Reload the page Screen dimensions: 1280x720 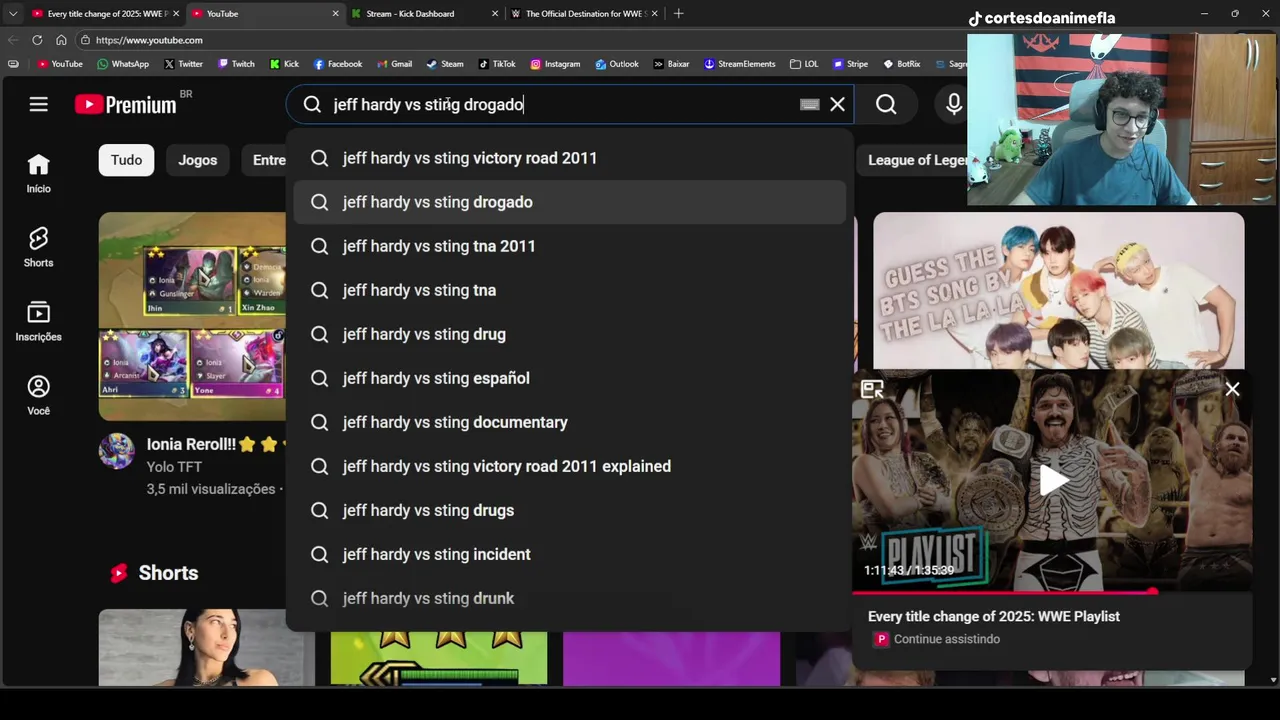[x=37, y=40]
